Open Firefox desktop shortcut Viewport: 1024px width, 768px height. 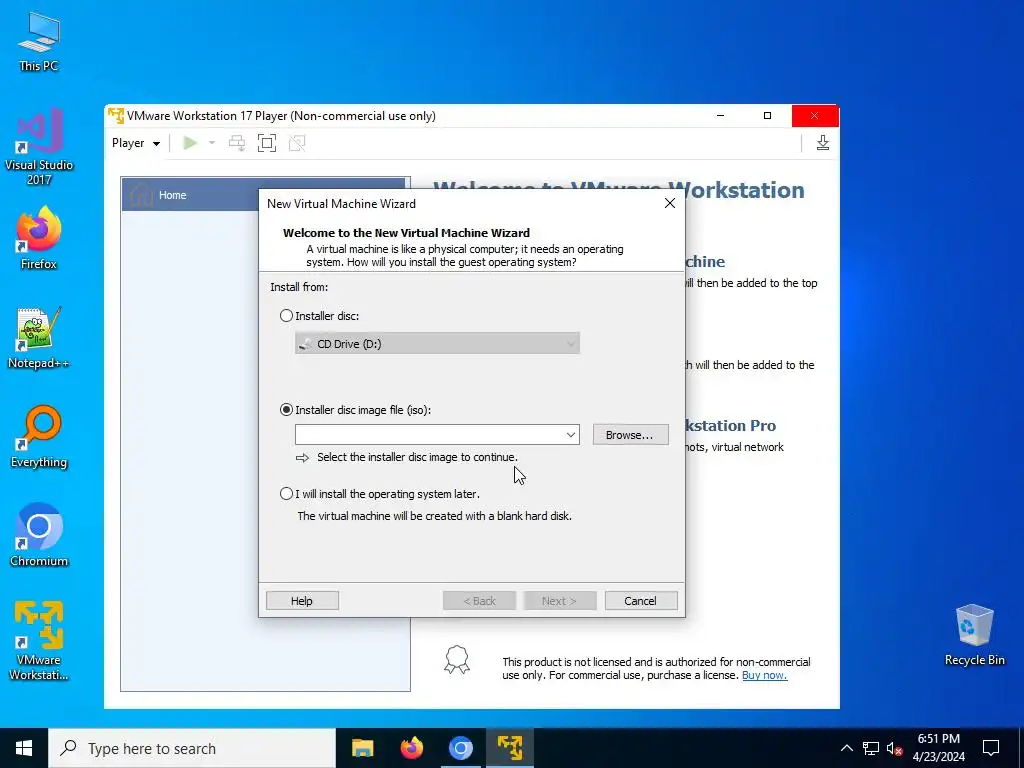pyautogui.click(x=39, y=238)
